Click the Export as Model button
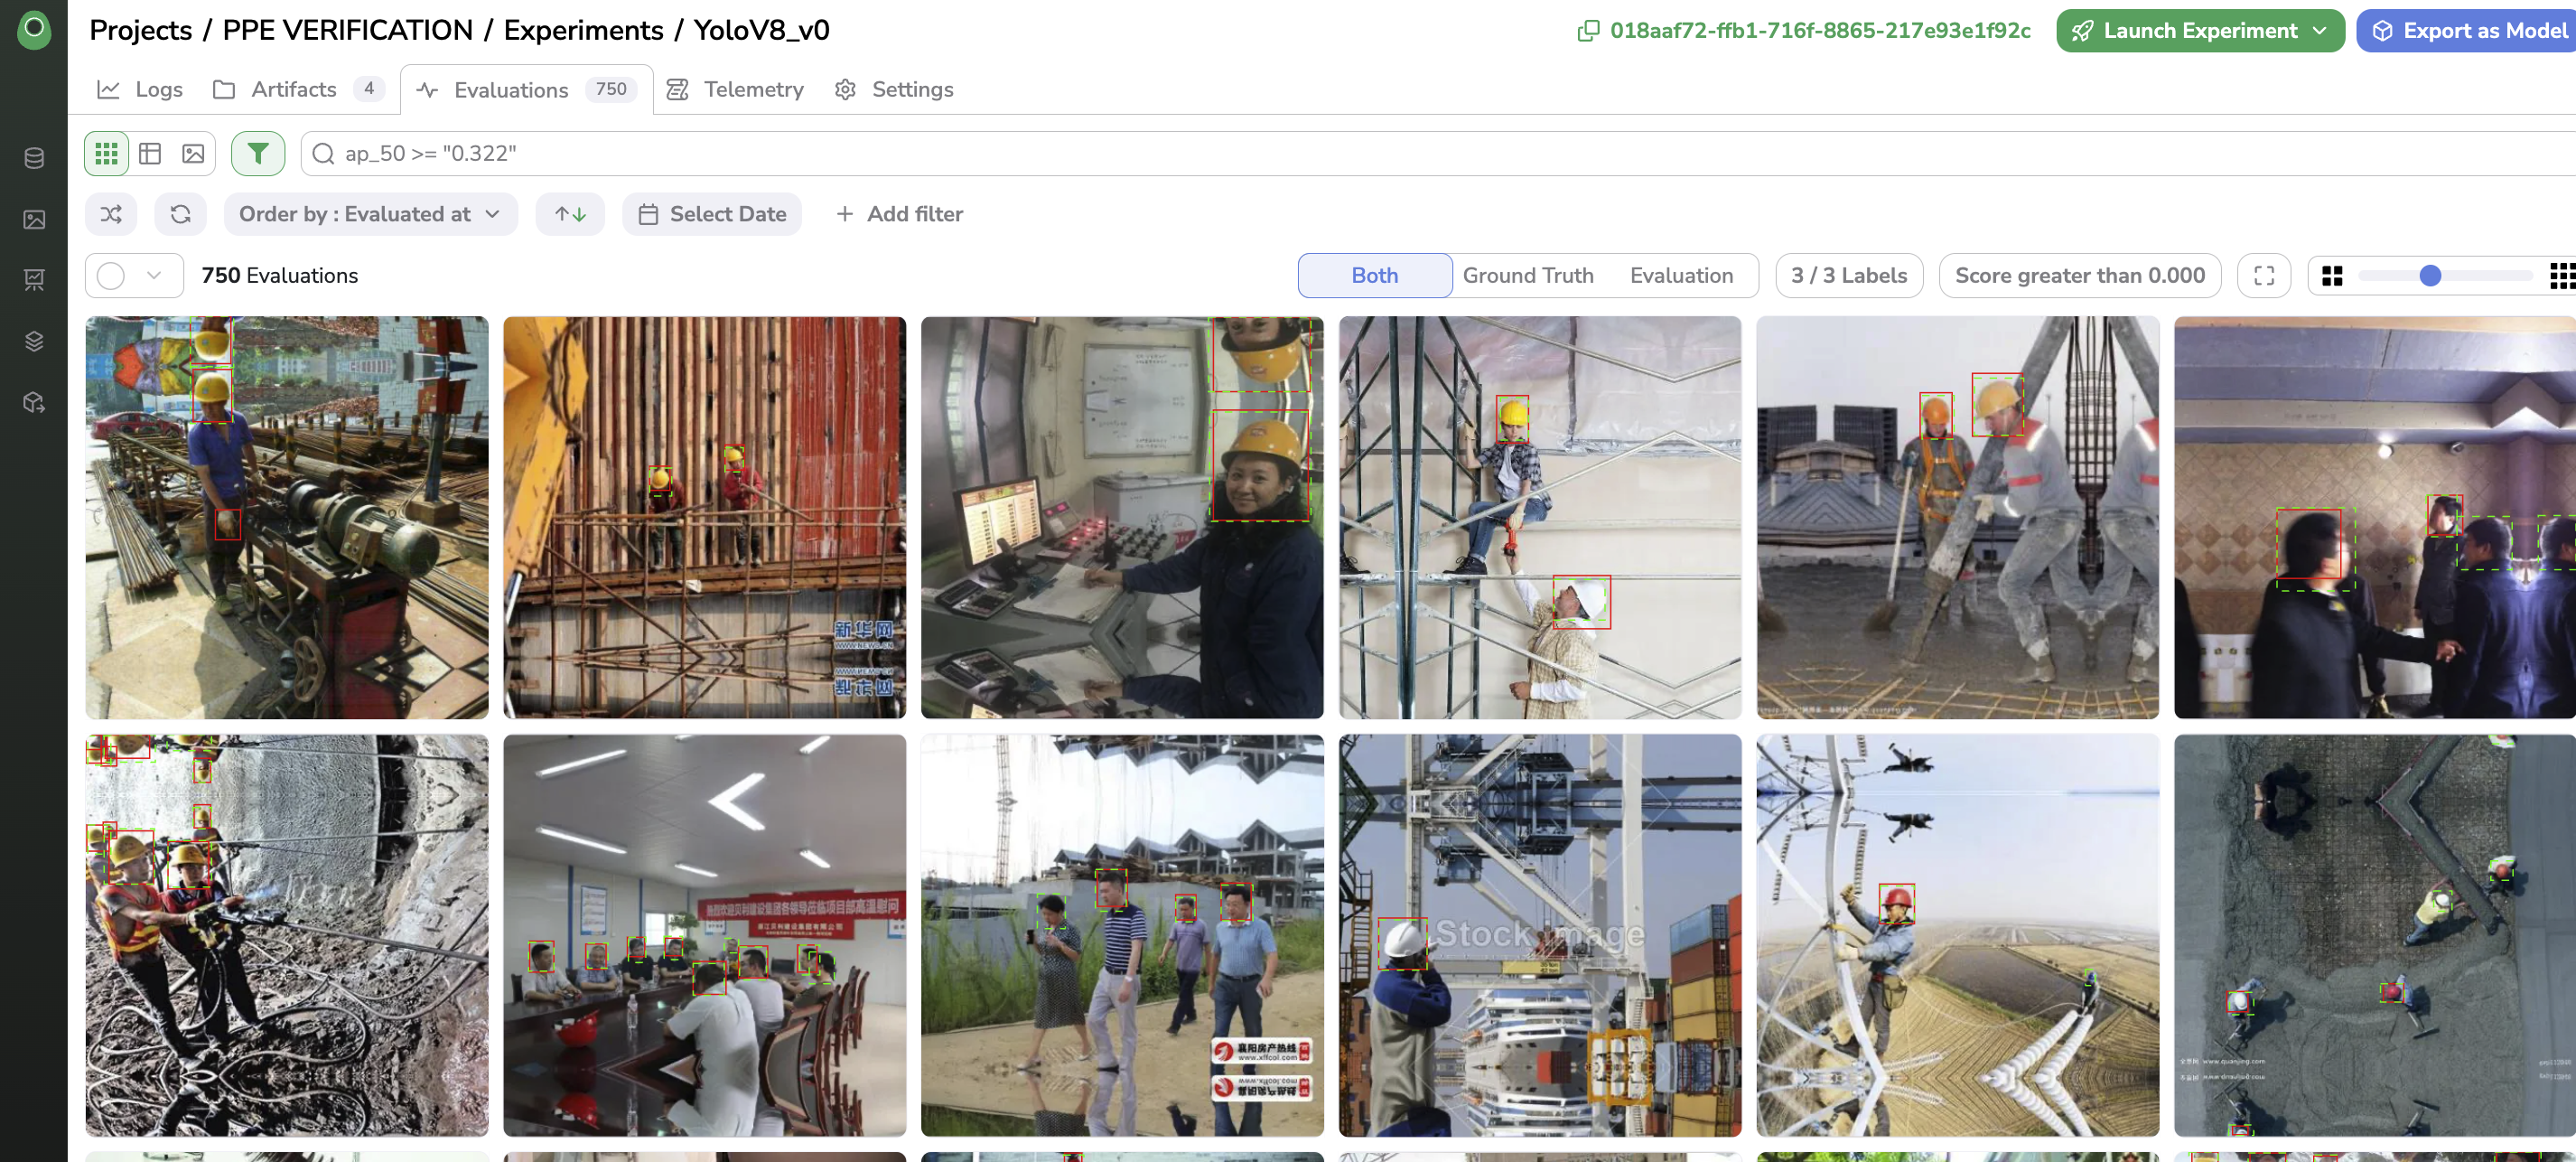The width and height of the screenshot is (2576, 1162). pos(2468,31)
